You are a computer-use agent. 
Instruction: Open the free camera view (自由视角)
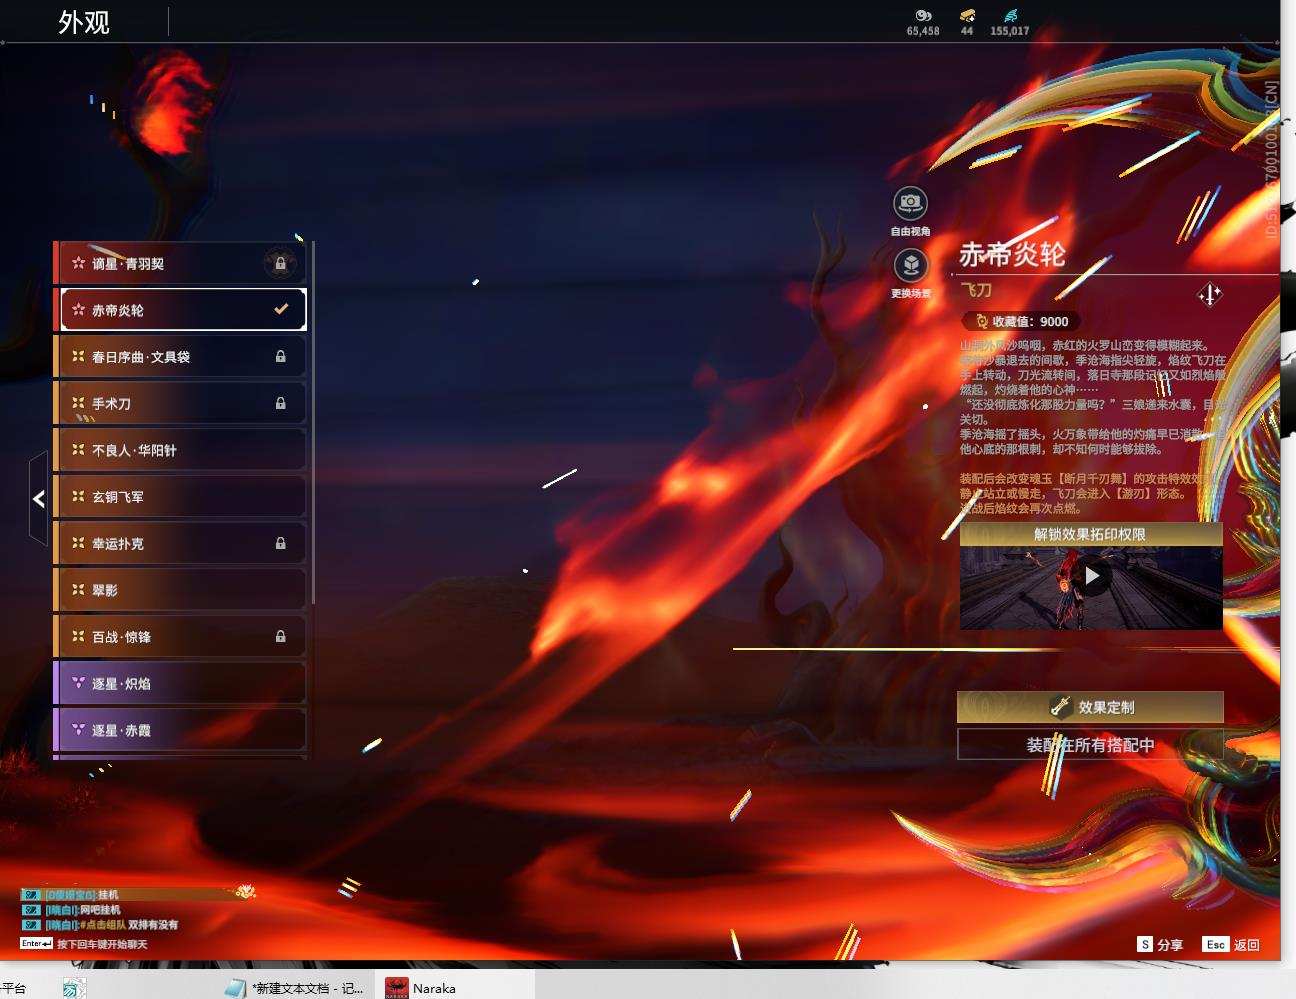click(910, 203)
